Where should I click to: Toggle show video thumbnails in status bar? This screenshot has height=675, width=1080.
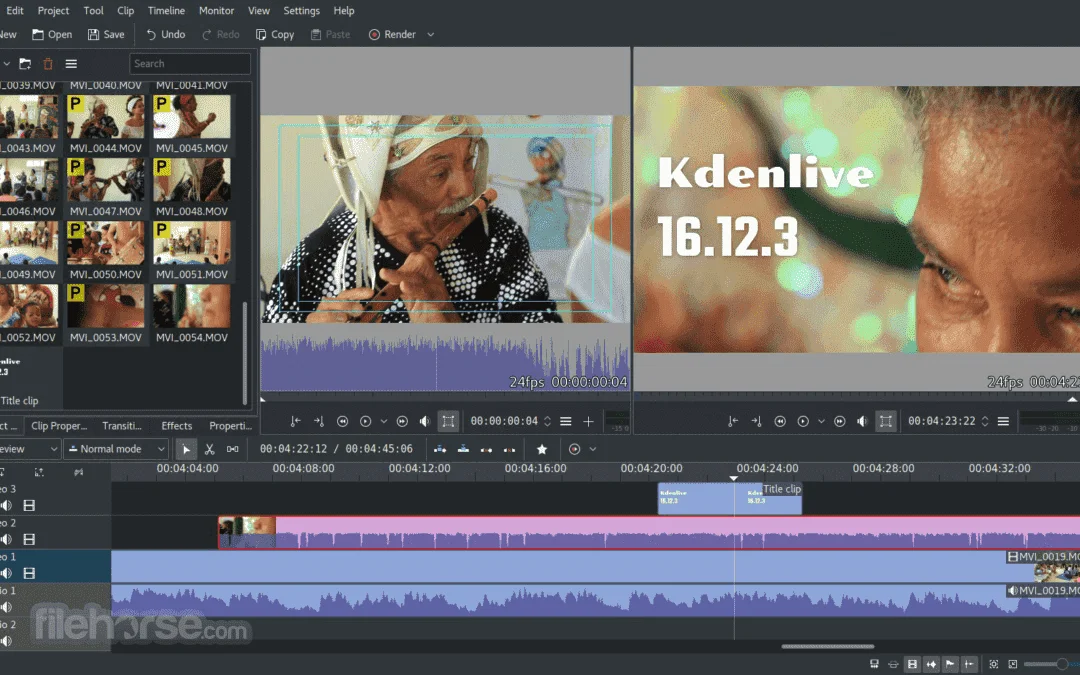tap(912, 664)
